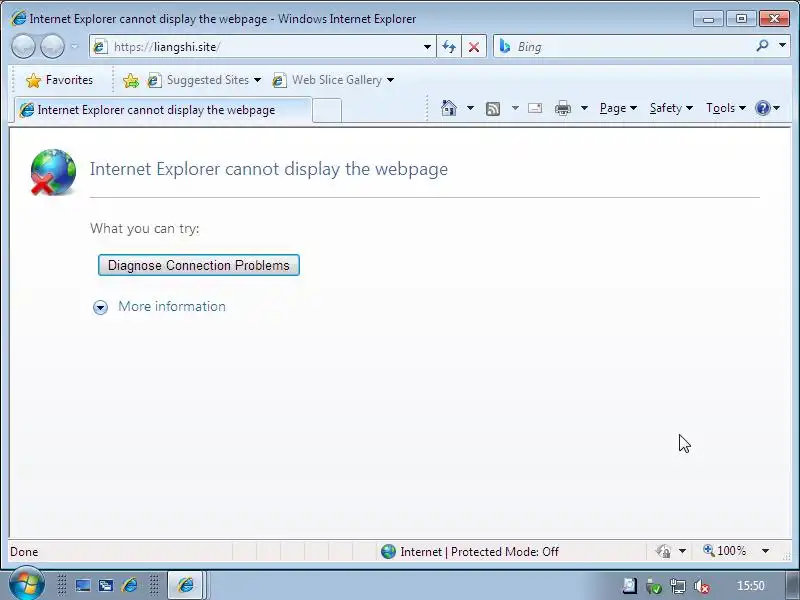Click the green check security tray icon

coord(654,587)
